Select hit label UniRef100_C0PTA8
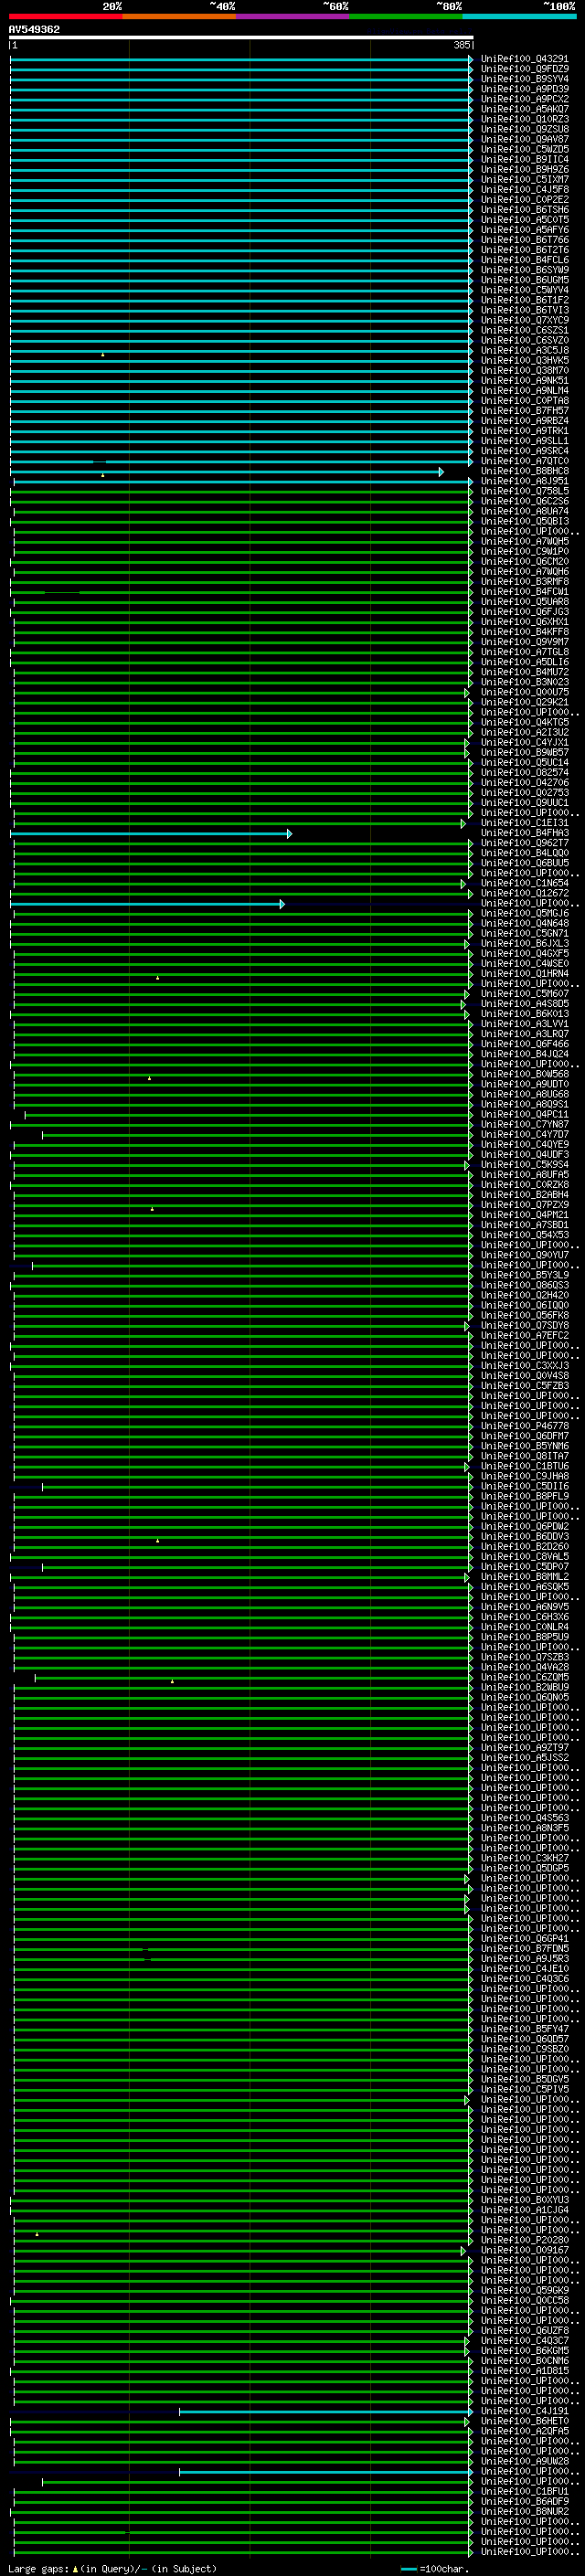Screen dimensions: 585x2576 click(x=525, y=401)
